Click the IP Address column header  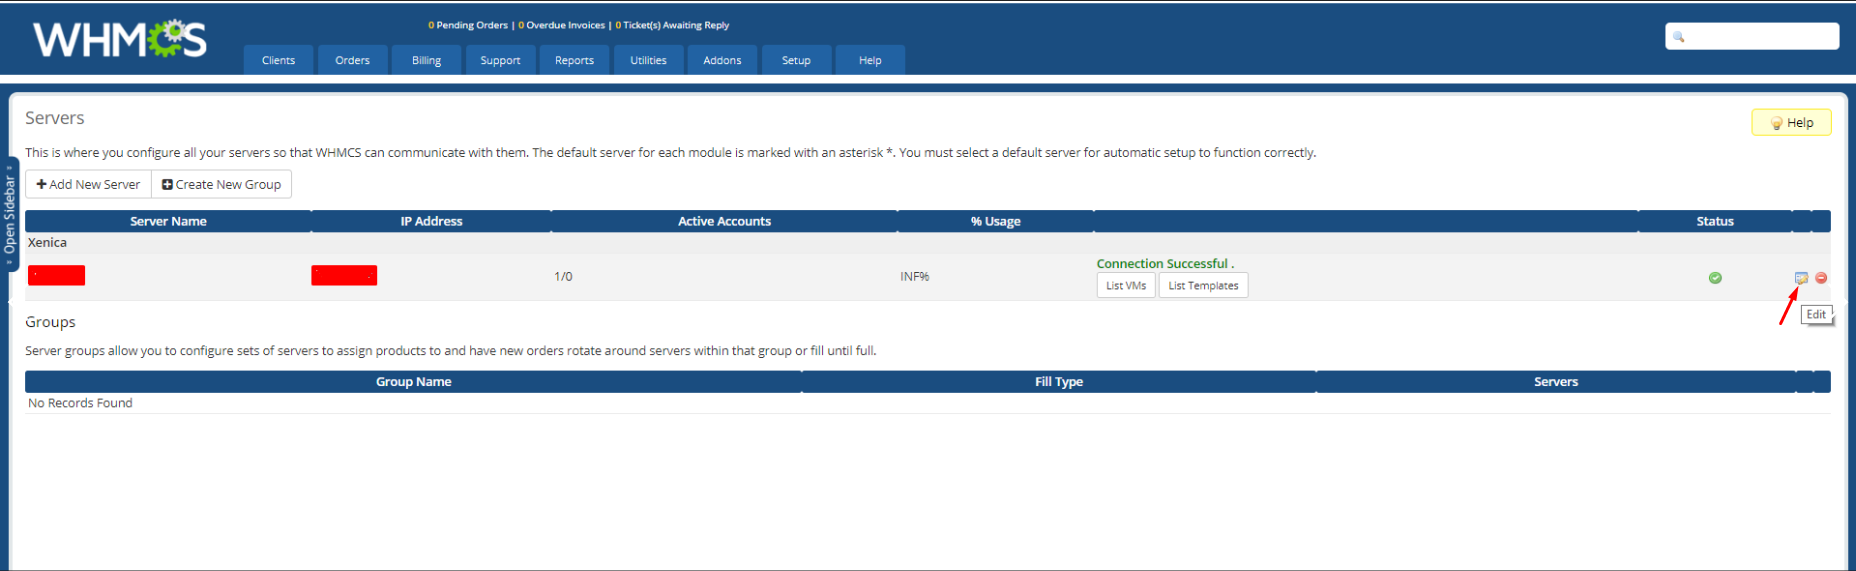click(x=431, y=221)
